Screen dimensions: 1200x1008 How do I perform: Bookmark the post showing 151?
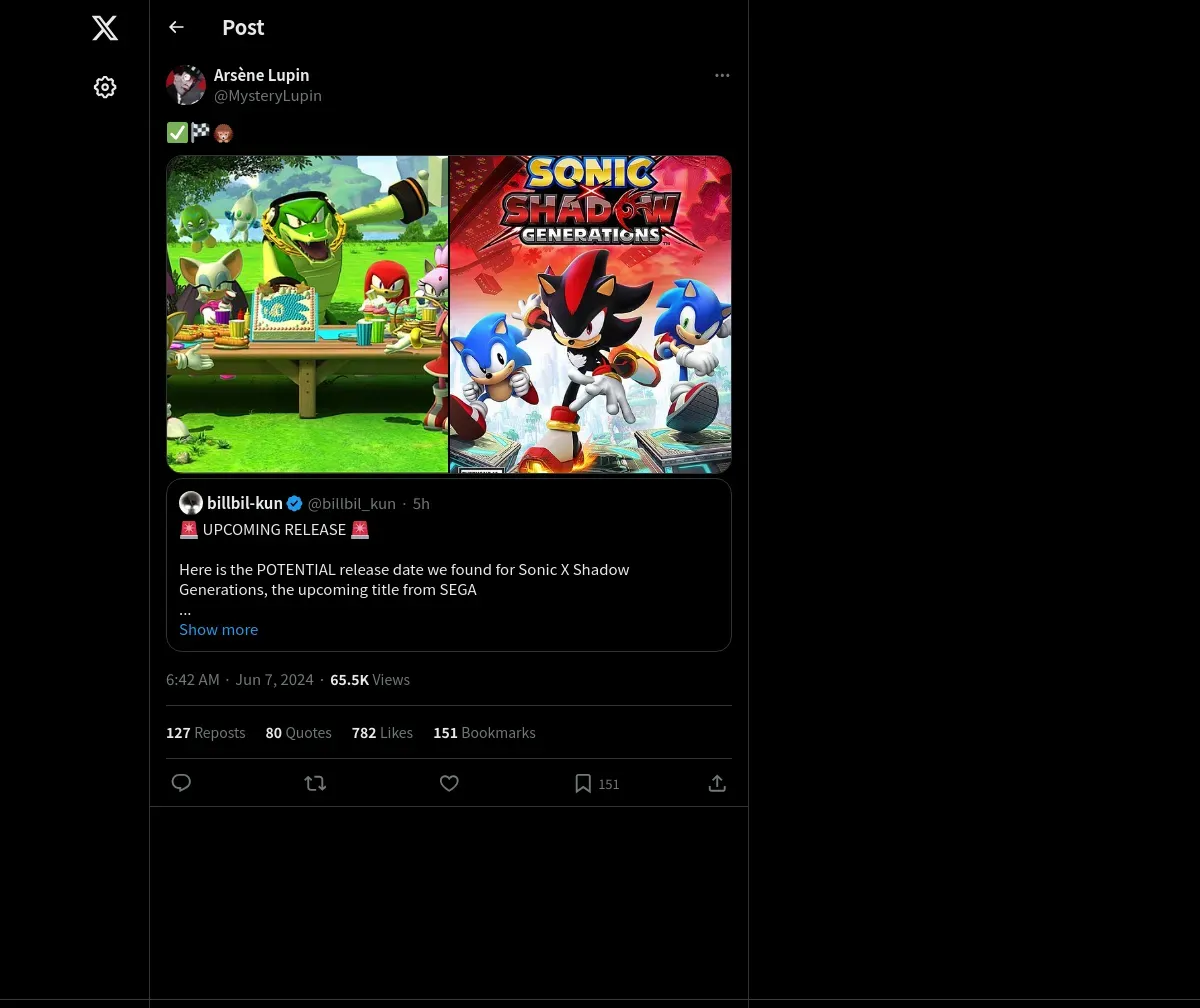[596, 783]
